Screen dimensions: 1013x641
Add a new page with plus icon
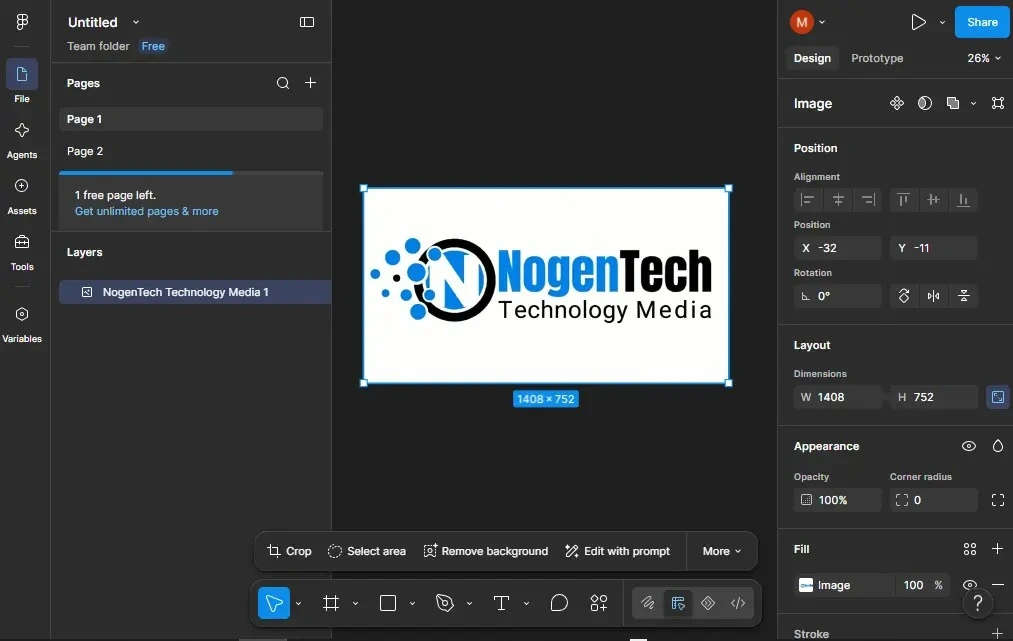[311, 83]
